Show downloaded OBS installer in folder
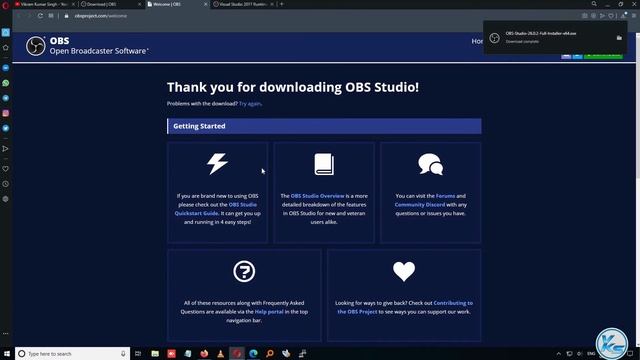640x360 pixels. (x=619, y=38)
